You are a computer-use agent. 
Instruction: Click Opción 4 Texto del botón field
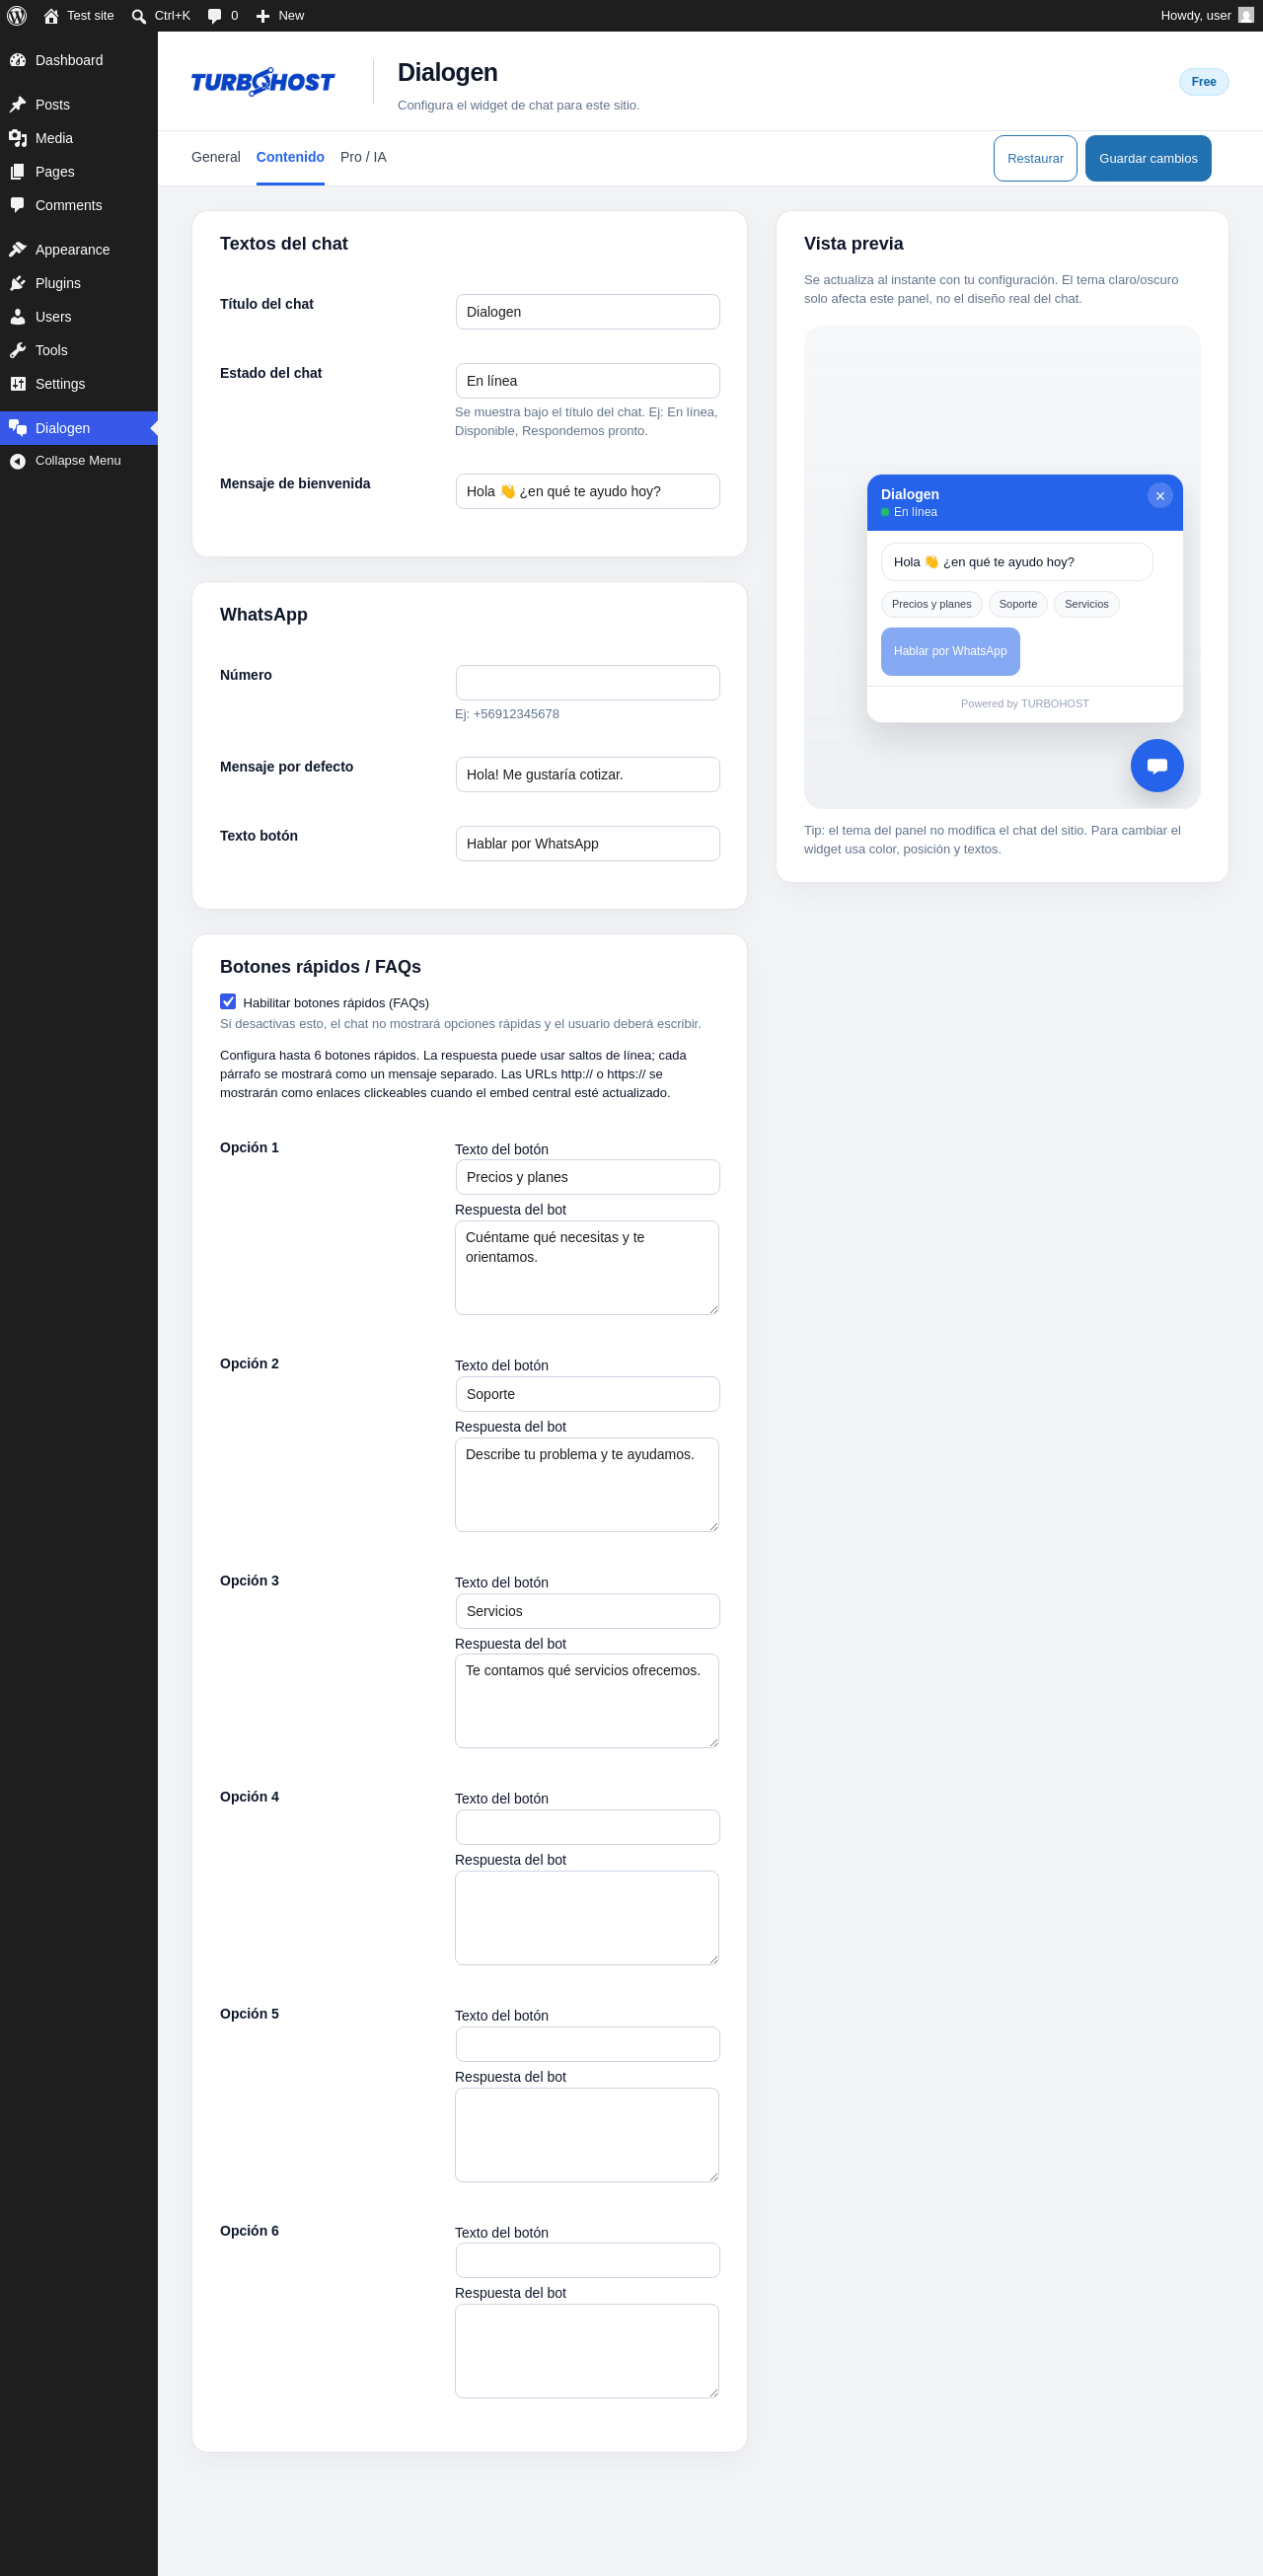click(x=587, y=1827)
